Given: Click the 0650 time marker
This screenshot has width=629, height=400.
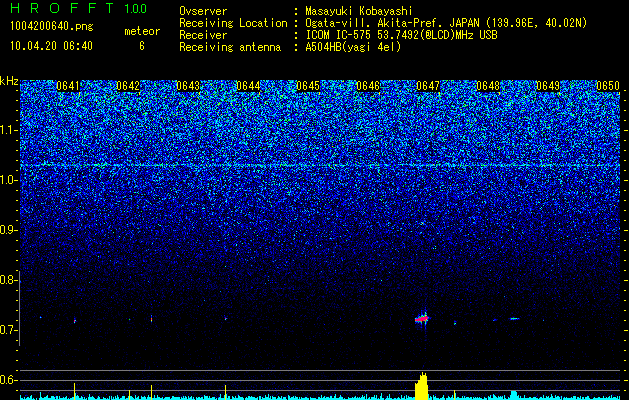Looking at the screenshot, I should [x=608, y=86].
